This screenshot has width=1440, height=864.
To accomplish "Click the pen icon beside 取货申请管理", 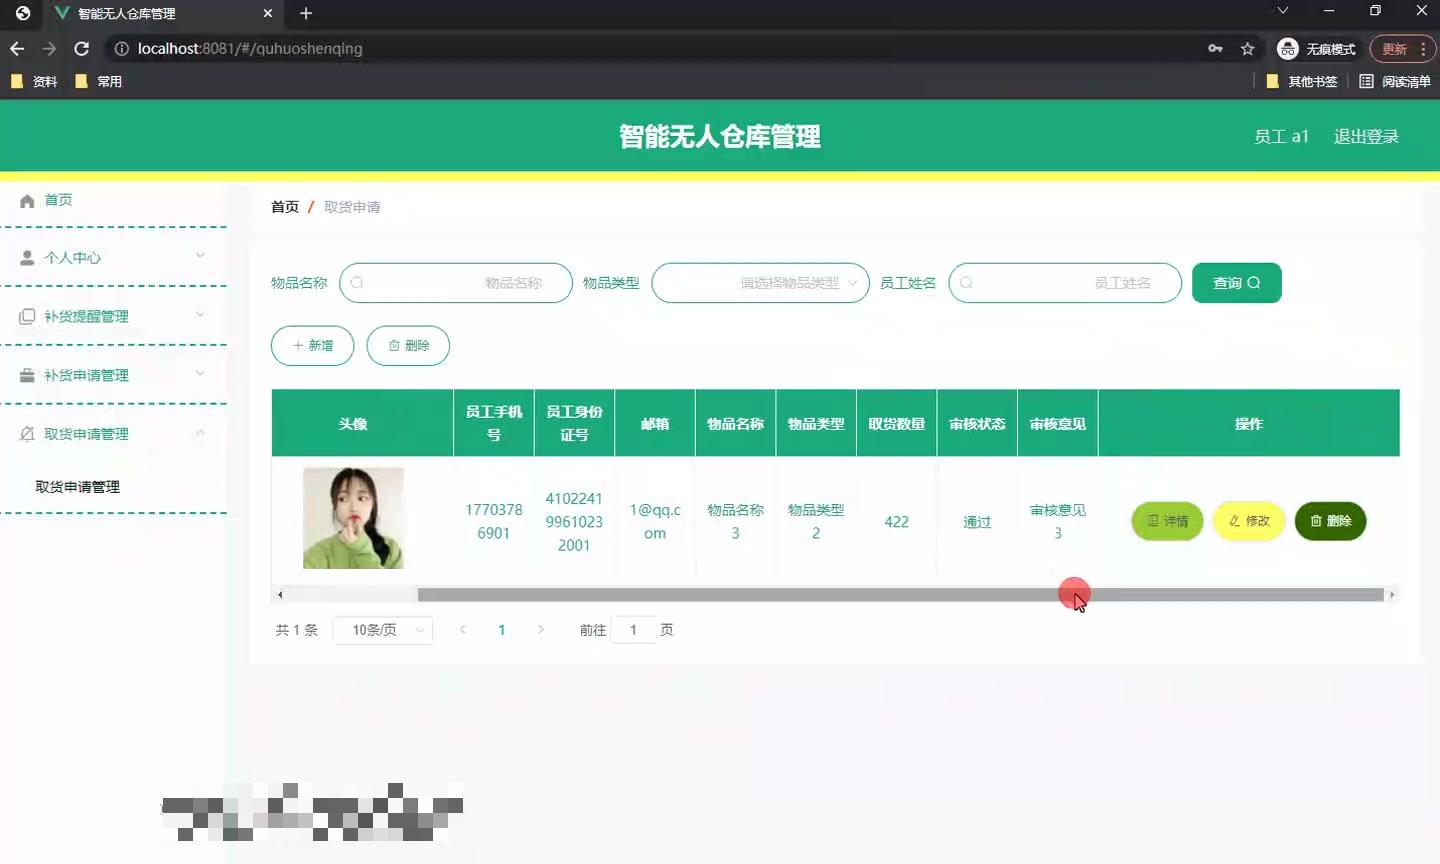I will click(x=26, y=433).
